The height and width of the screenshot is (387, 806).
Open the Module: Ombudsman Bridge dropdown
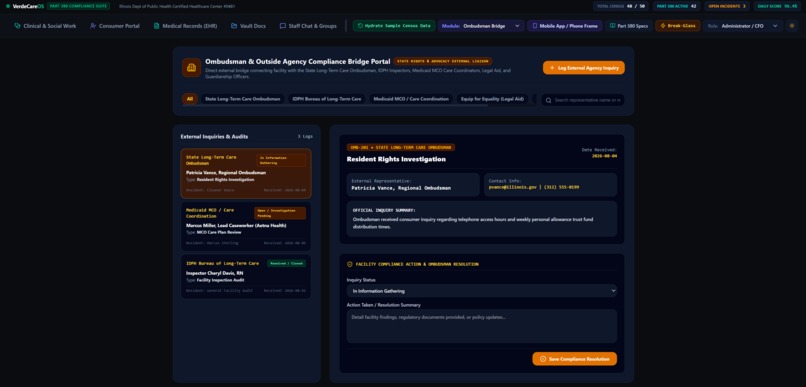(x=481, y=26)
